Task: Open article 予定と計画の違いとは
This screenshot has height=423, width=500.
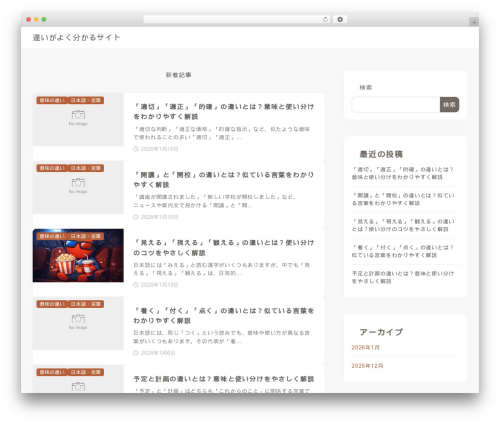Action: [224, 379]
